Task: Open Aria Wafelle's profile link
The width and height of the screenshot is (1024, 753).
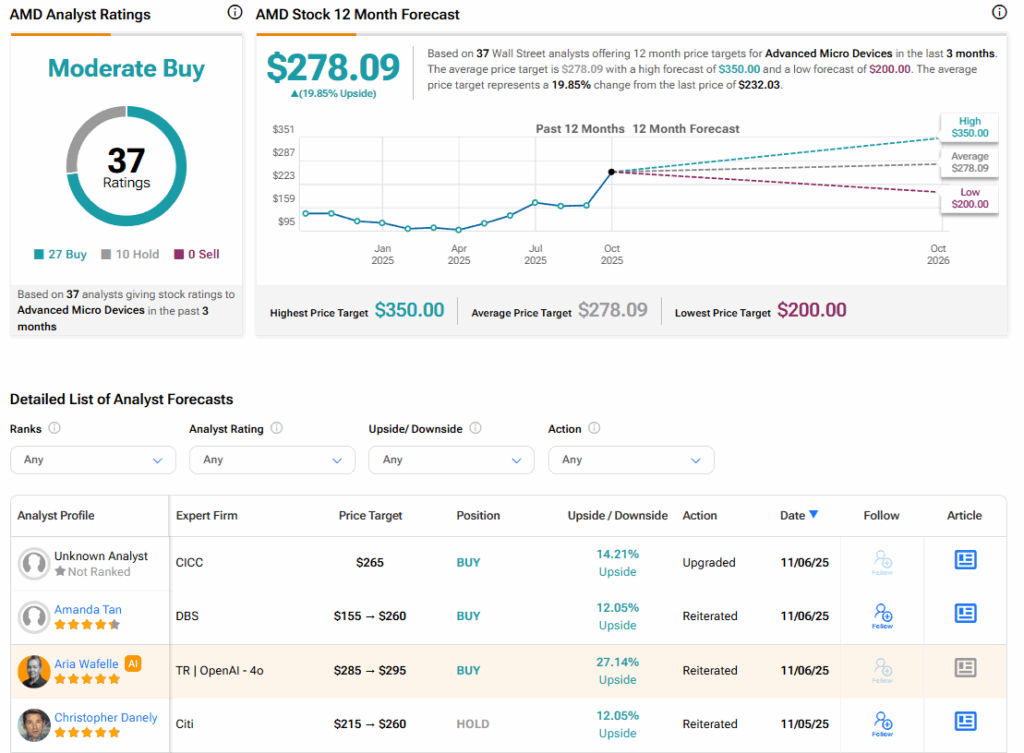Action: [86, 664]
